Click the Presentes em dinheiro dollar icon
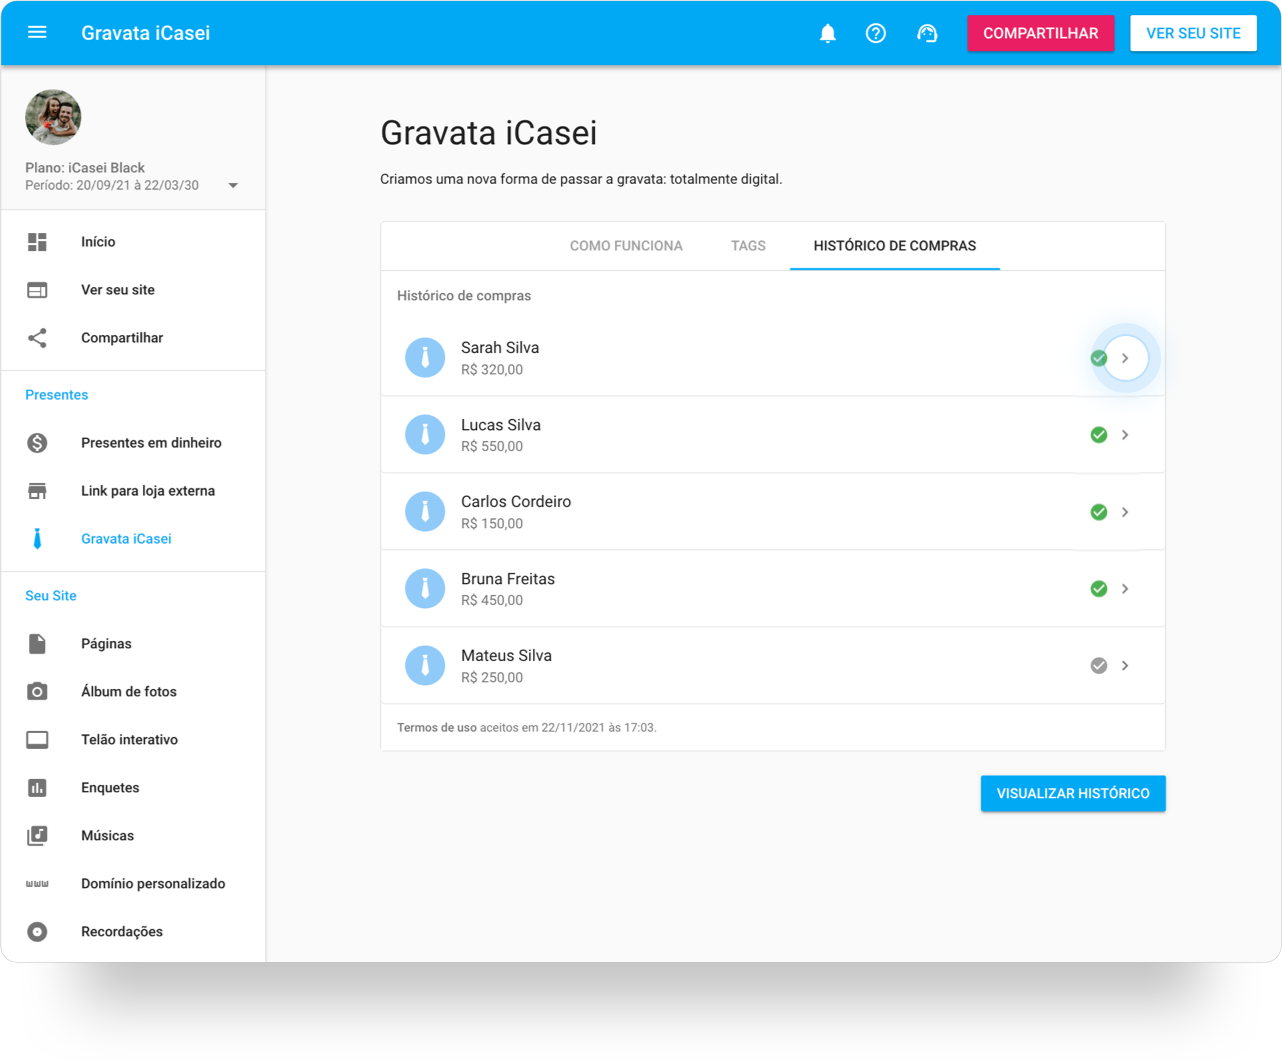 pyautogui.click(x=37, y=443)
